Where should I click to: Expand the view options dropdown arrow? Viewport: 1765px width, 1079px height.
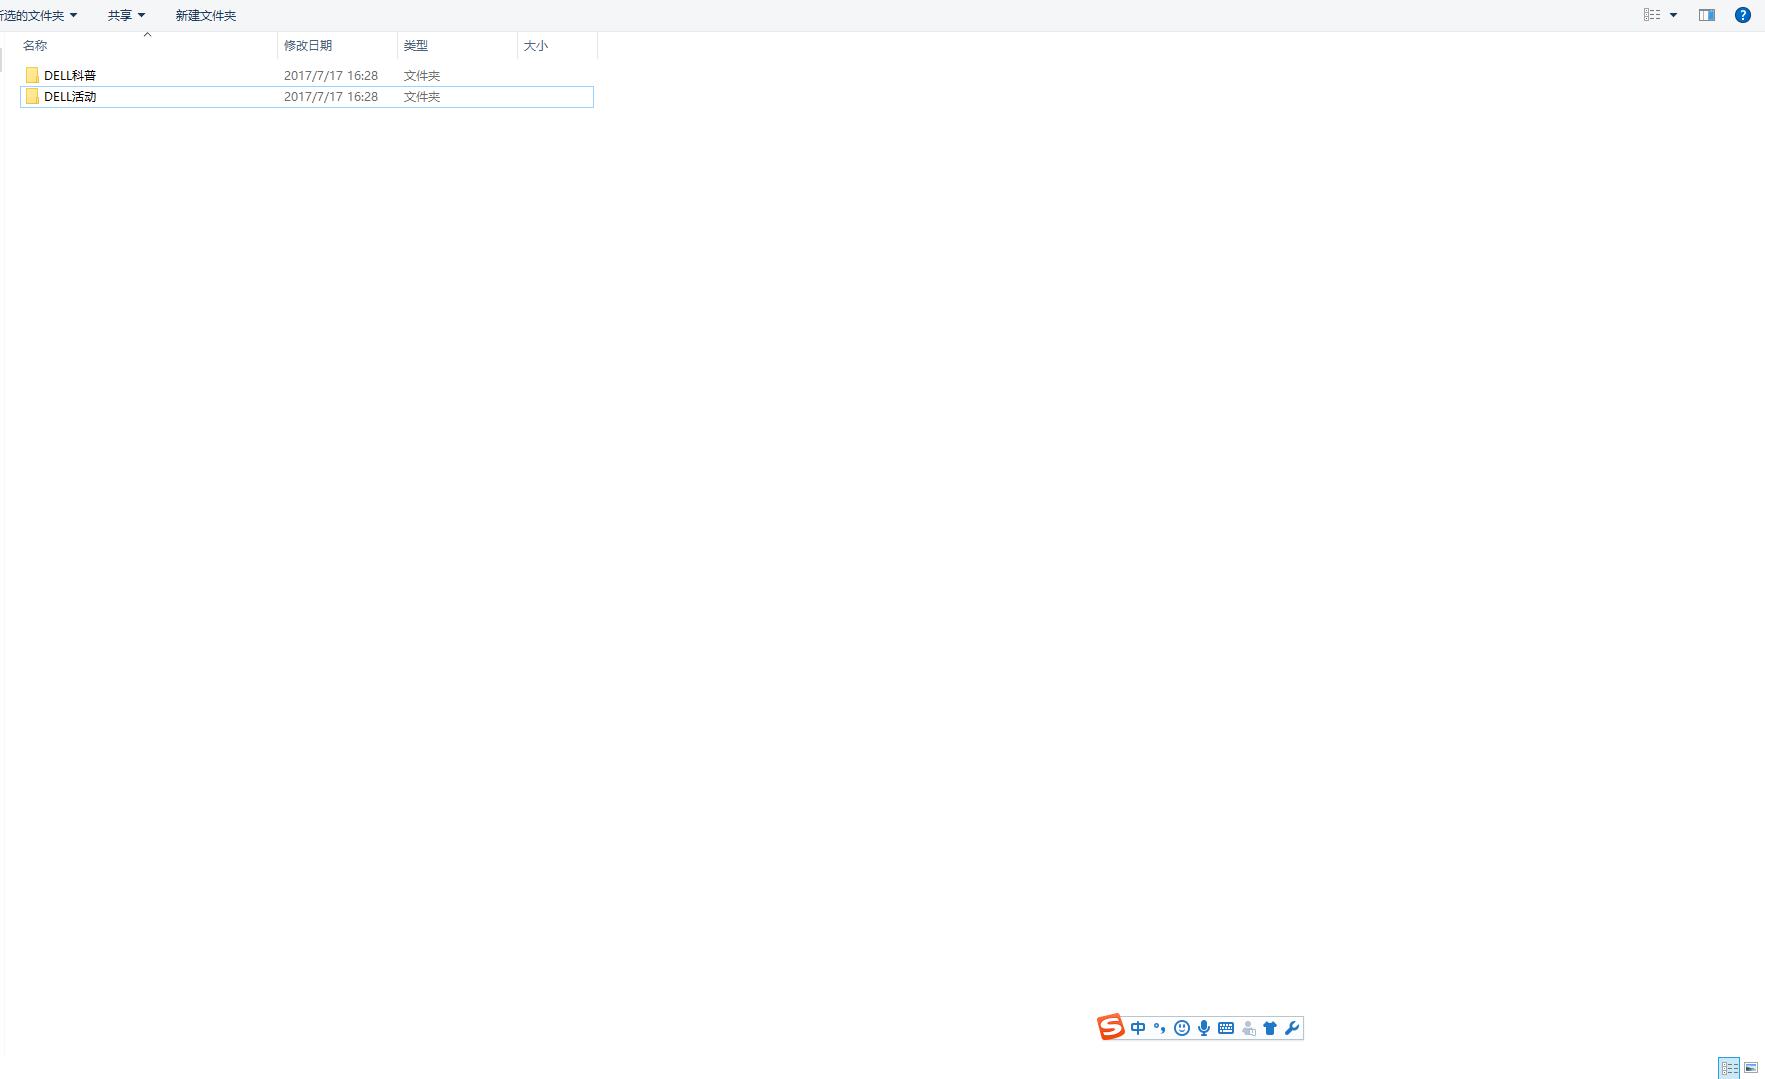[1674, 15]
